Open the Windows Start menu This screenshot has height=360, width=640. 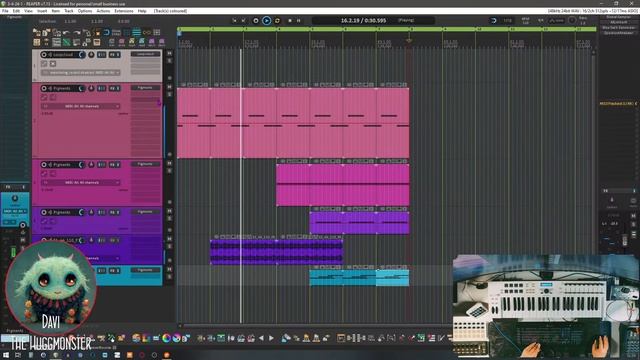pyautogui.click(x=6, y=355)
